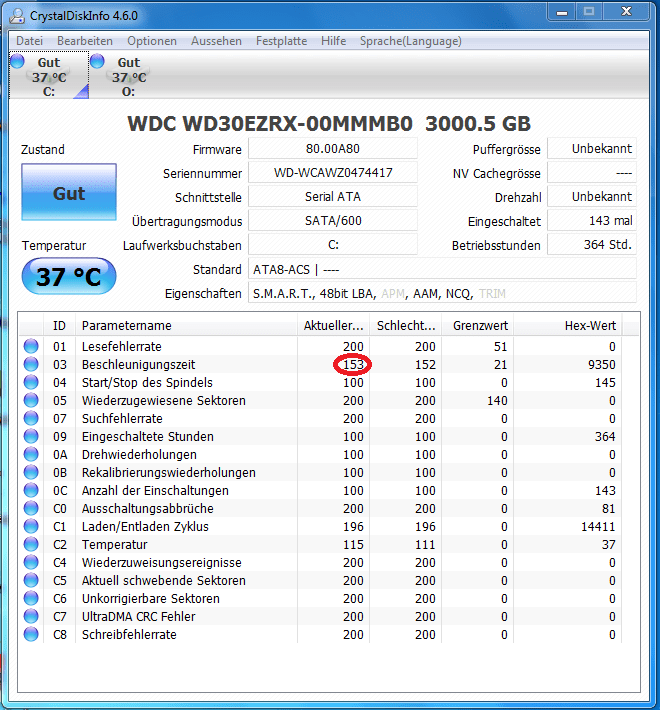Viewport: 660px width, 710px height.
Task: Click the 37 °C temperature indicator
Action: click(69, 276)
